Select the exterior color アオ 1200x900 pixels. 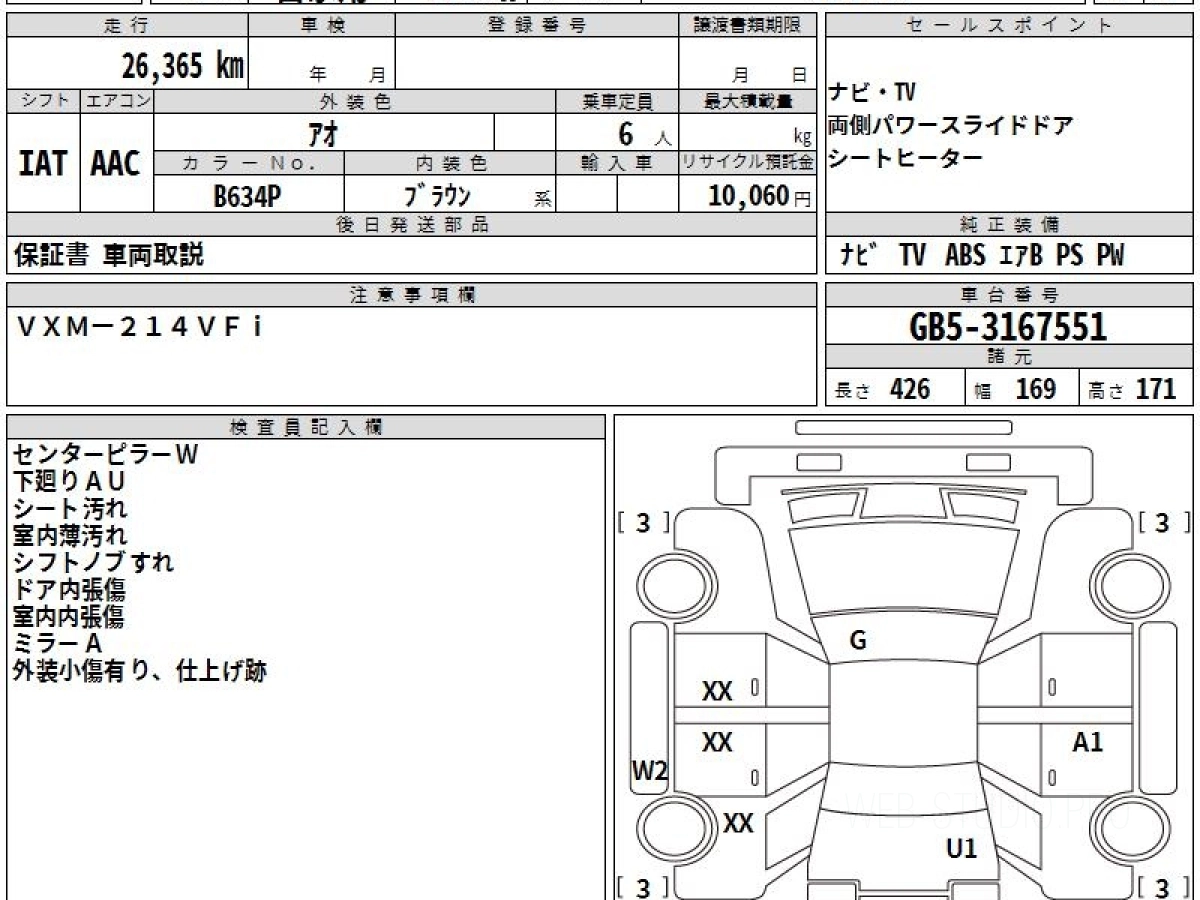click(x=325, y=133)
